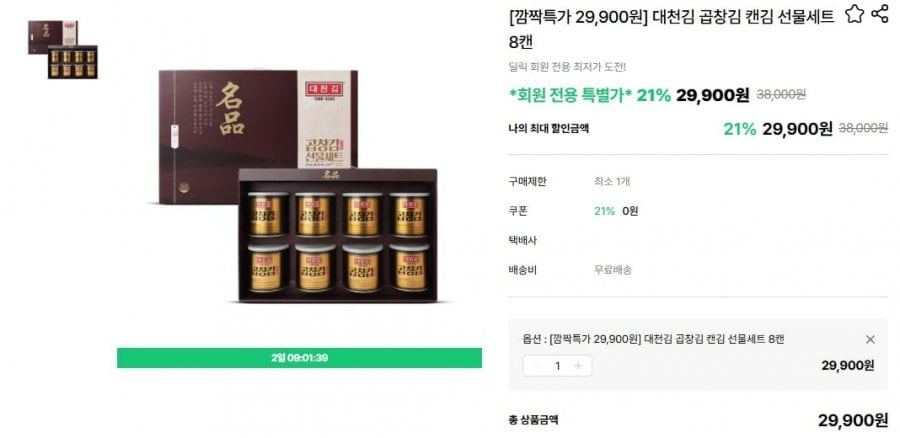Click the quantity input field

pos(557,366)
